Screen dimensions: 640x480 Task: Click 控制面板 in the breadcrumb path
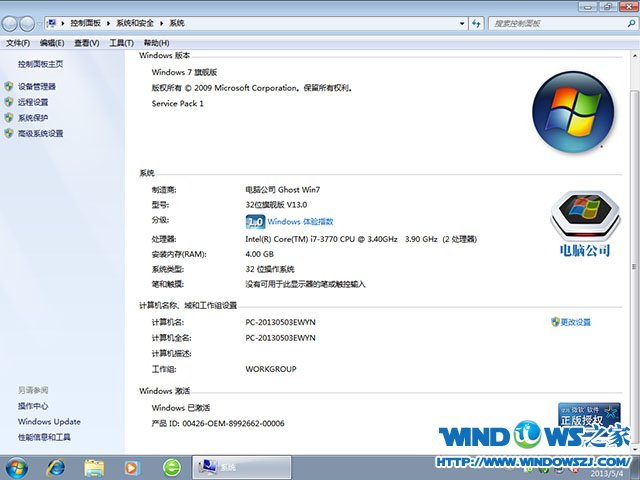coord(85,23)
